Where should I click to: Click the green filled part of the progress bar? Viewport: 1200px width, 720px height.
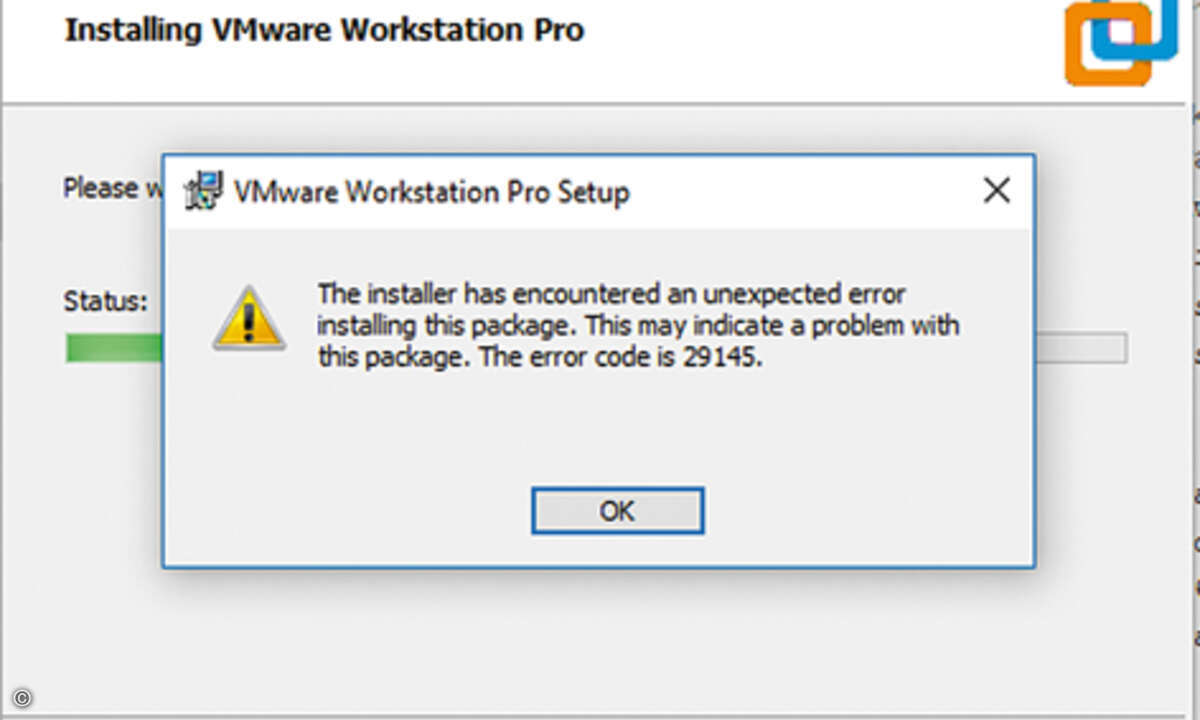click(x=114, y=348)
